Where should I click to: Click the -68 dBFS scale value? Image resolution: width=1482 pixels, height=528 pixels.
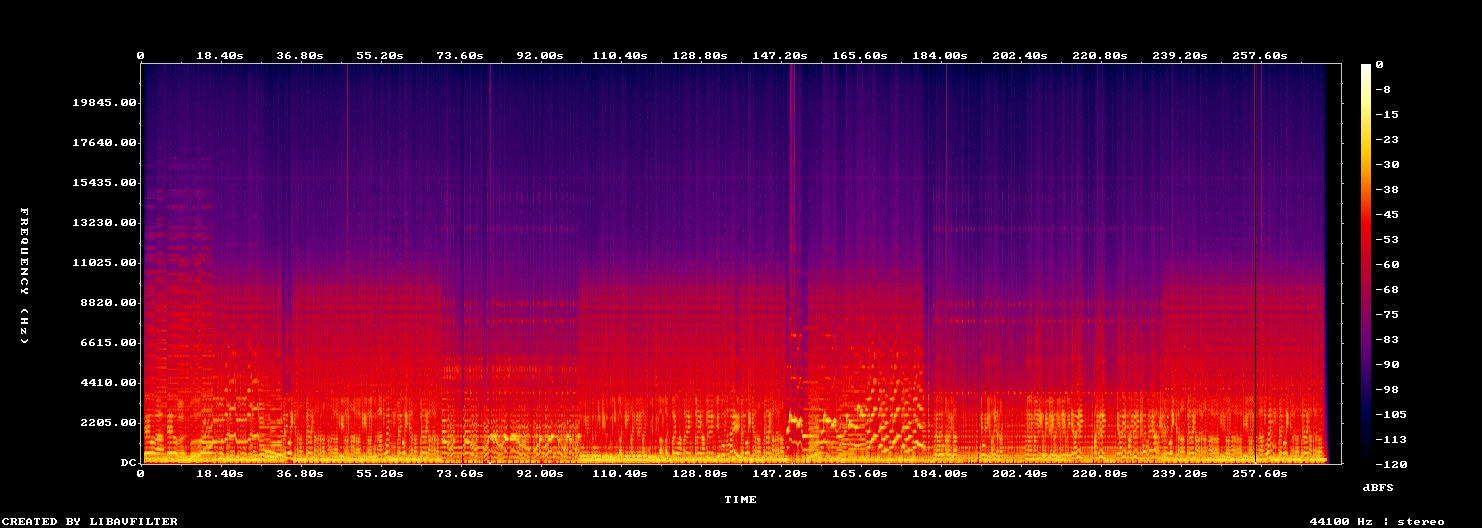[x=1386, y=289]
